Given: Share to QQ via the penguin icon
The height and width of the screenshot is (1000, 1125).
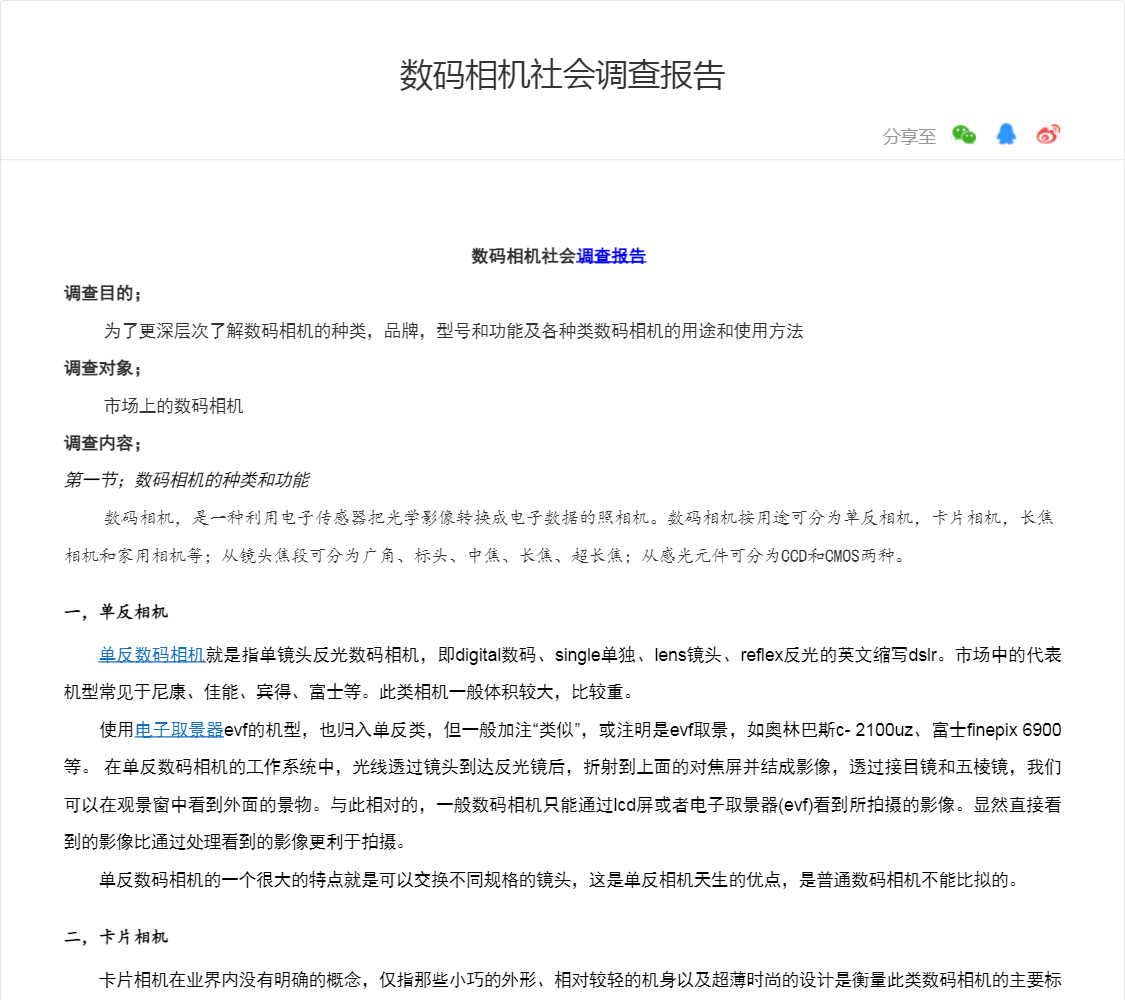Looking at the screenshot, I should coord(1006,134).
